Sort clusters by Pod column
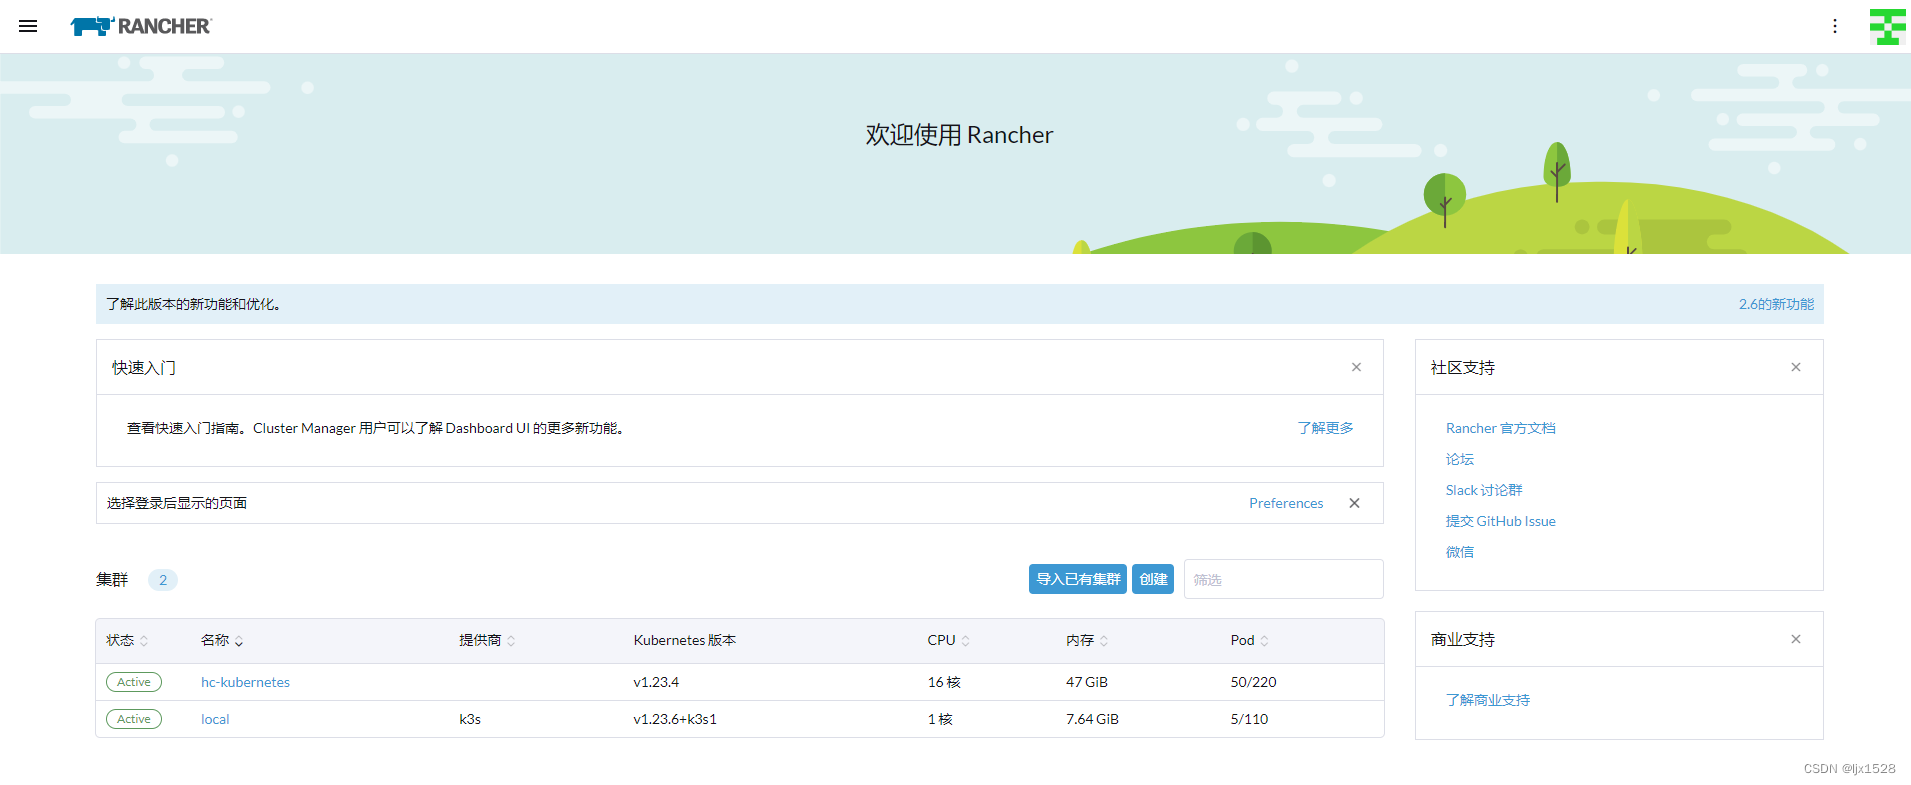Viewport: 1911px width, 785px height. coord(1249,640)
